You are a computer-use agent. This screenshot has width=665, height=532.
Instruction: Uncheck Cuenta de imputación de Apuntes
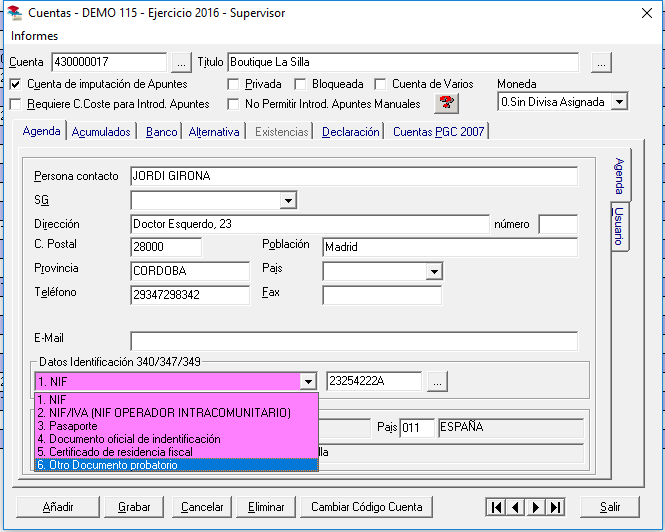16,85
